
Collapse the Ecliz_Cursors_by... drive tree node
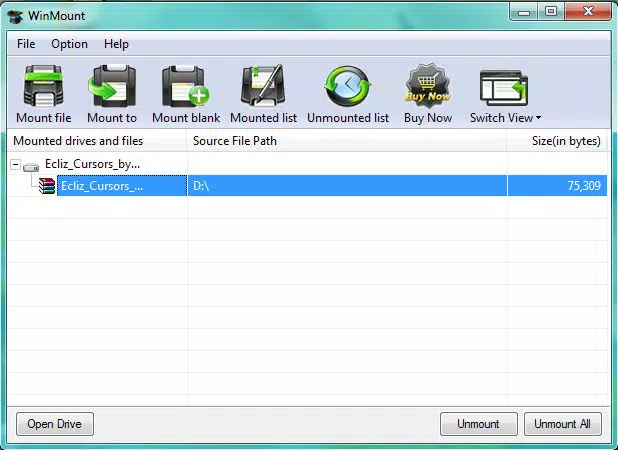[15, 164]
